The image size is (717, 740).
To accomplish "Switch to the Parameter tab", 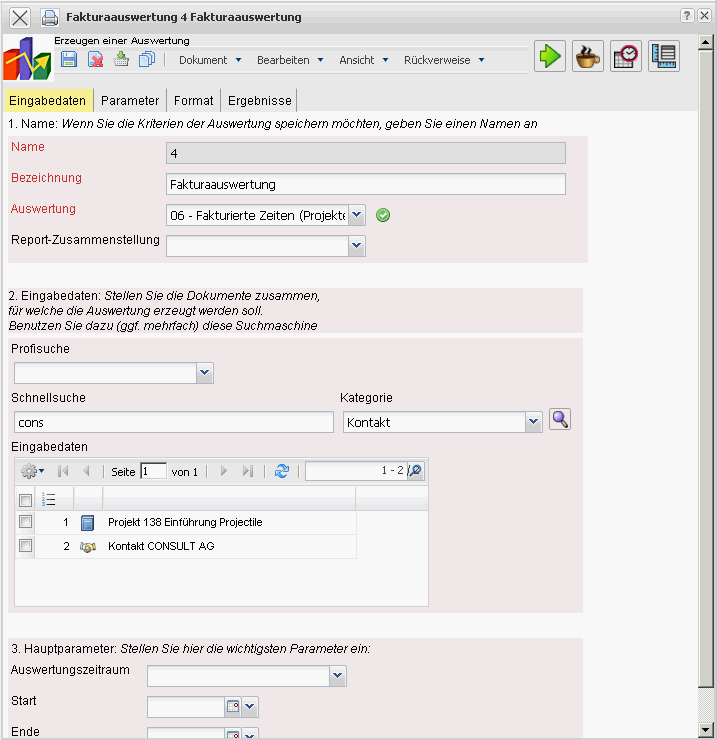I will coord(130,101).
